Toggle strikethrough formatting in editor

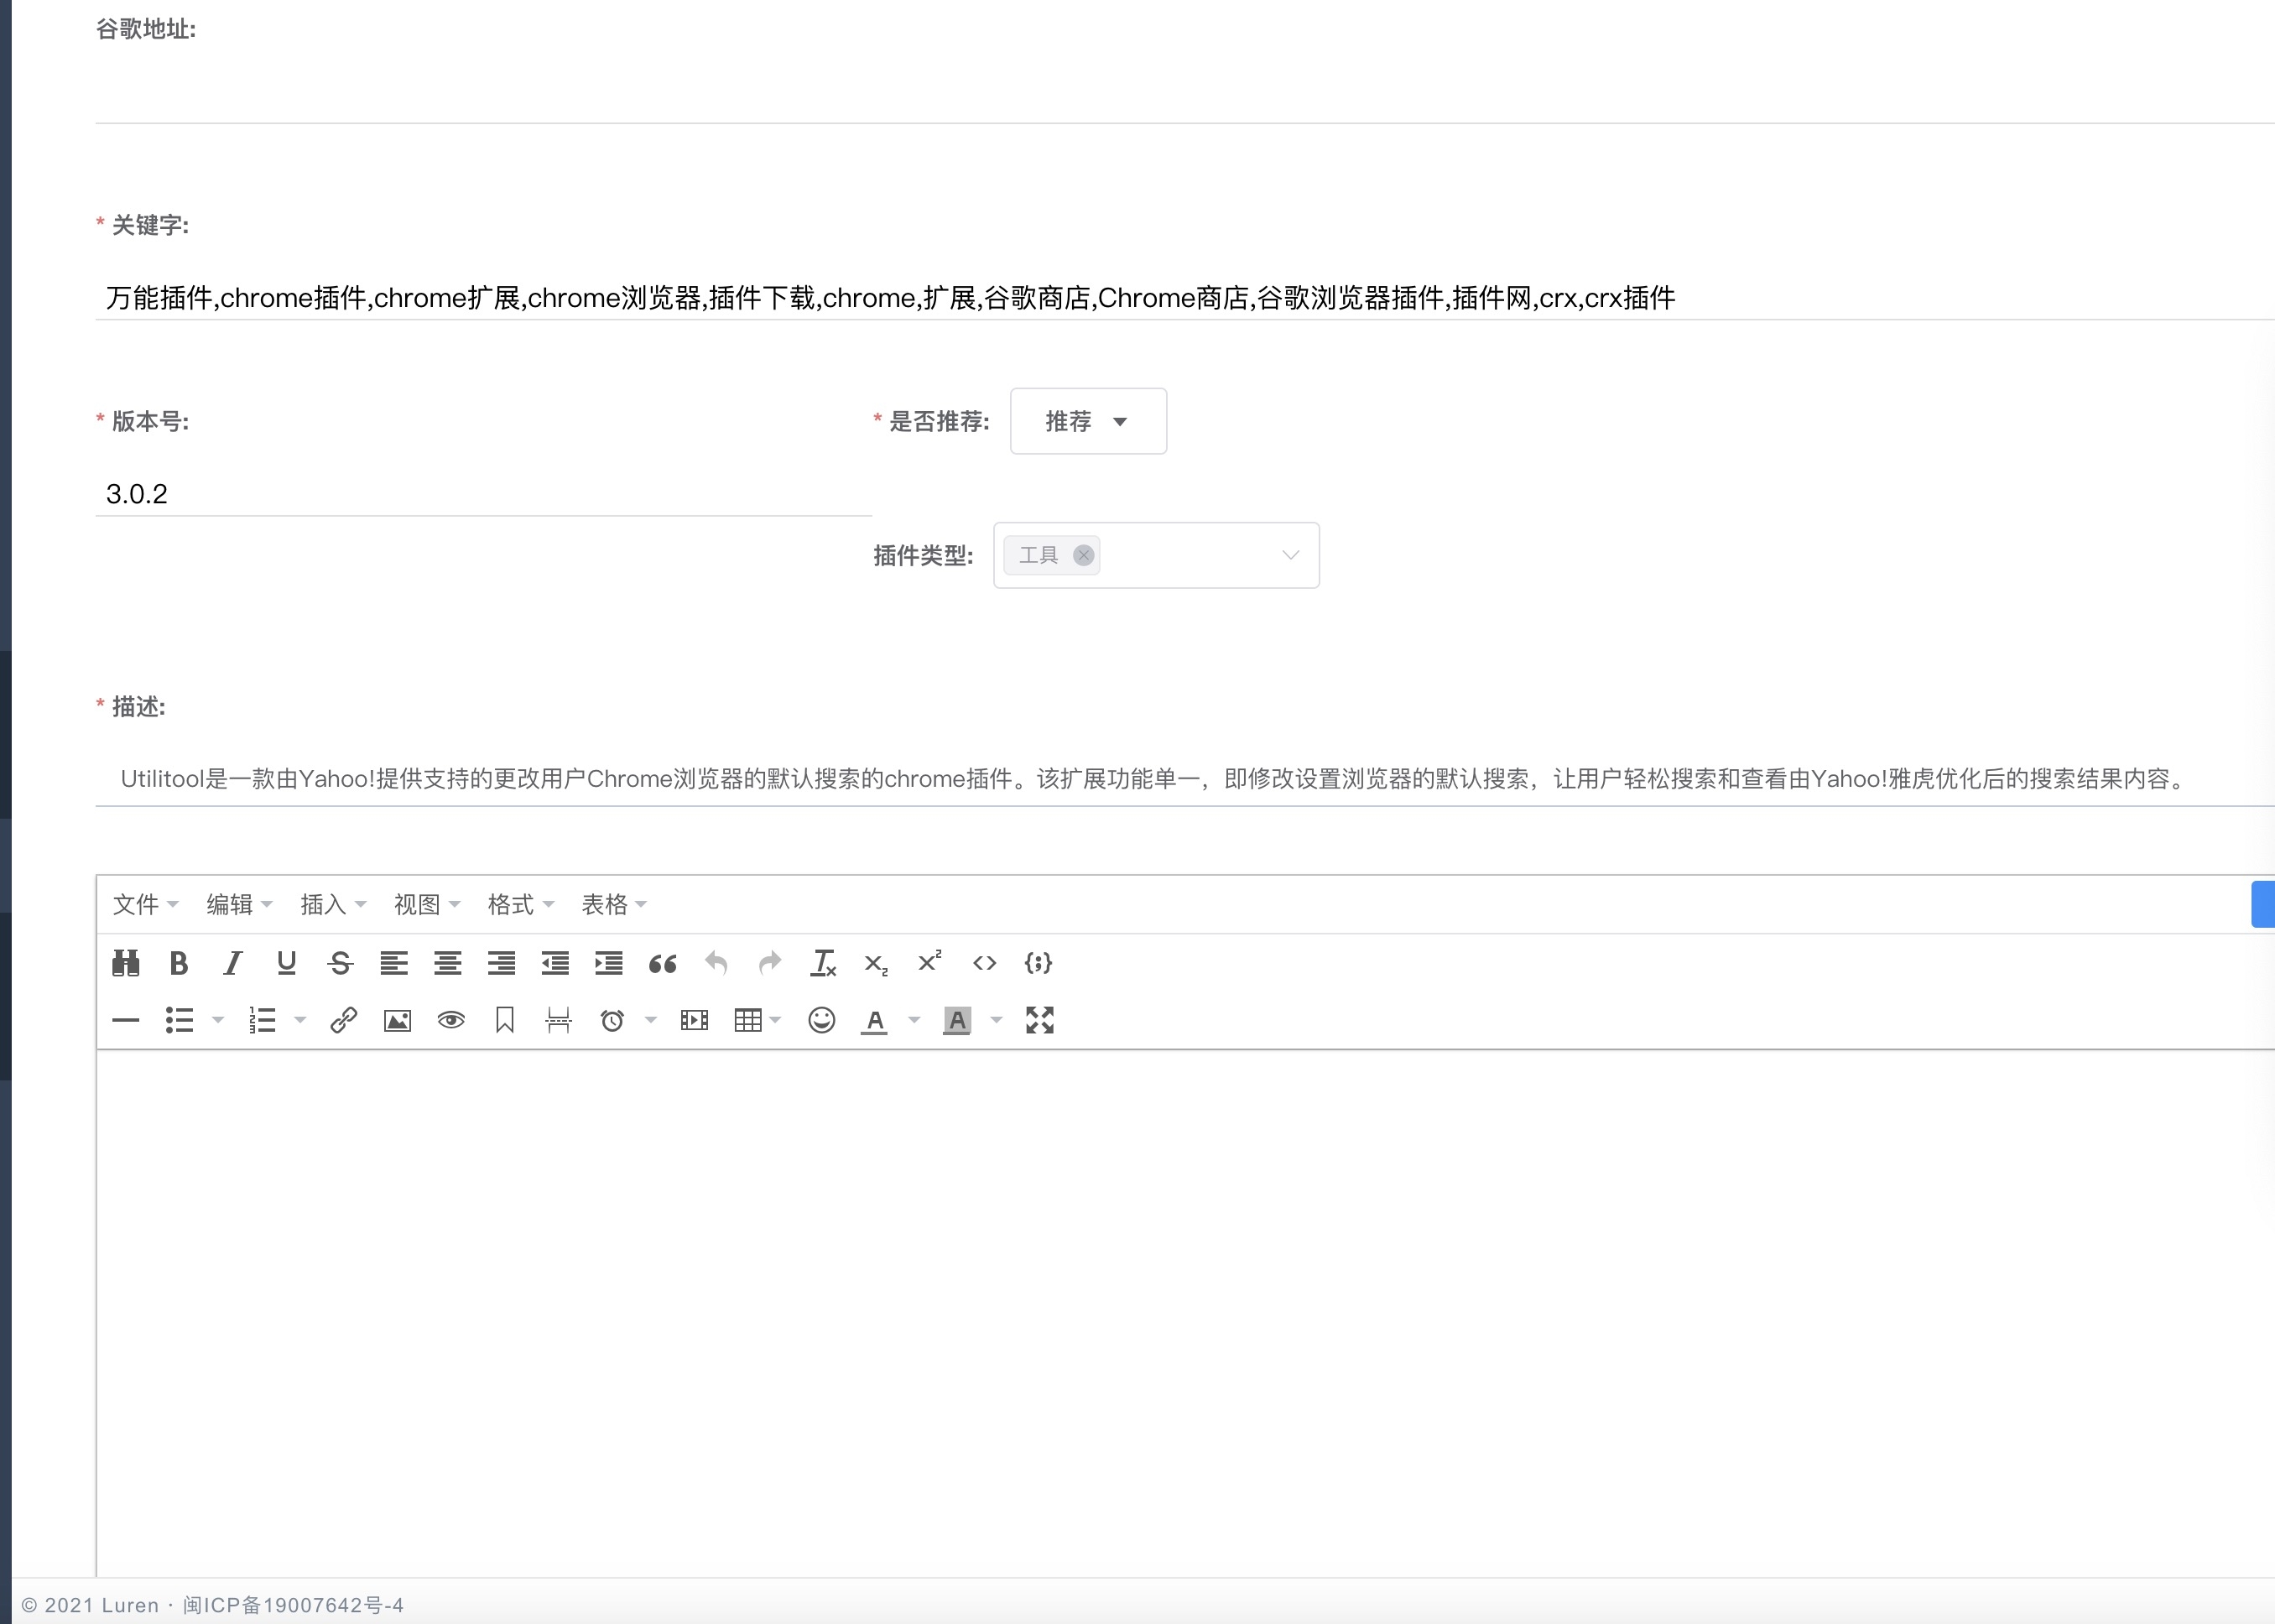coord(340,963)
